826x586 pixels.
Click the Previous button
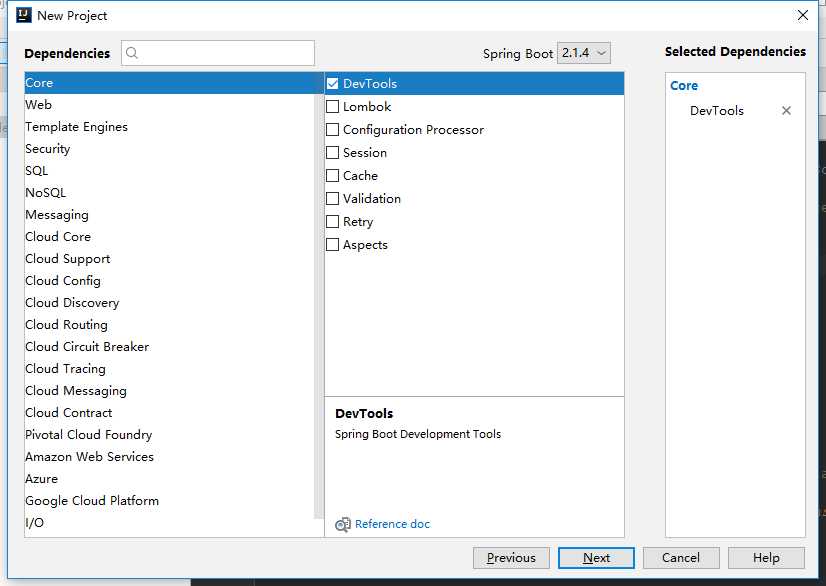click(511, 558)
